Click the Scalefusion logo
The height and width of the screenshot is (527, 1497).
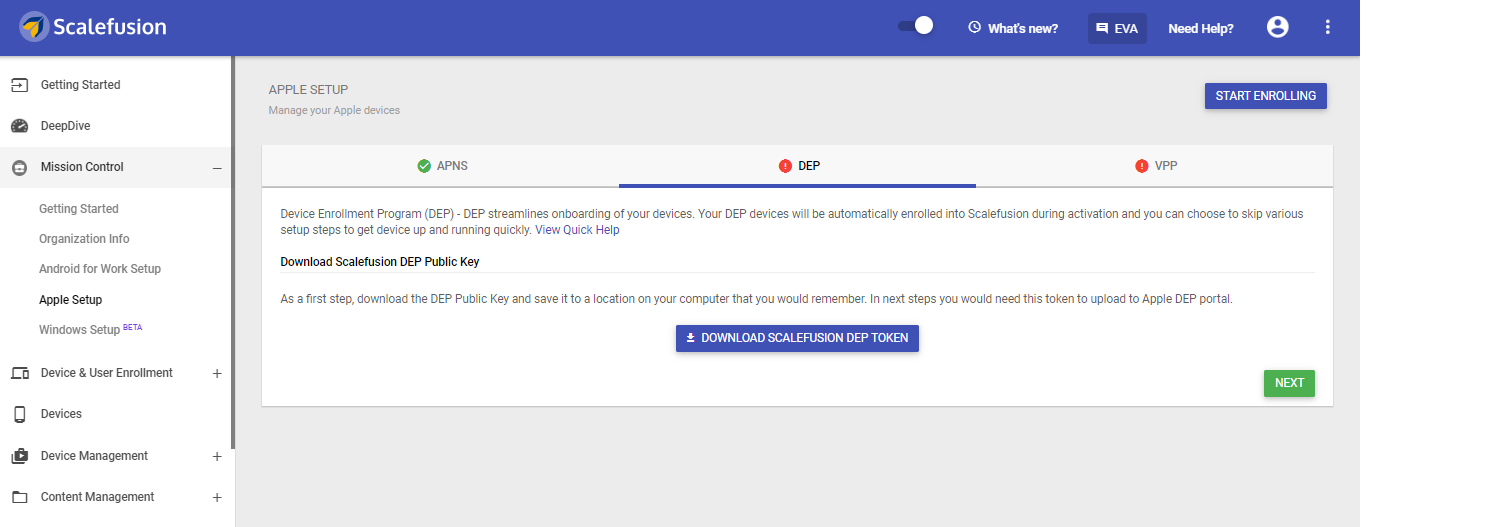[x=93, y=27]
